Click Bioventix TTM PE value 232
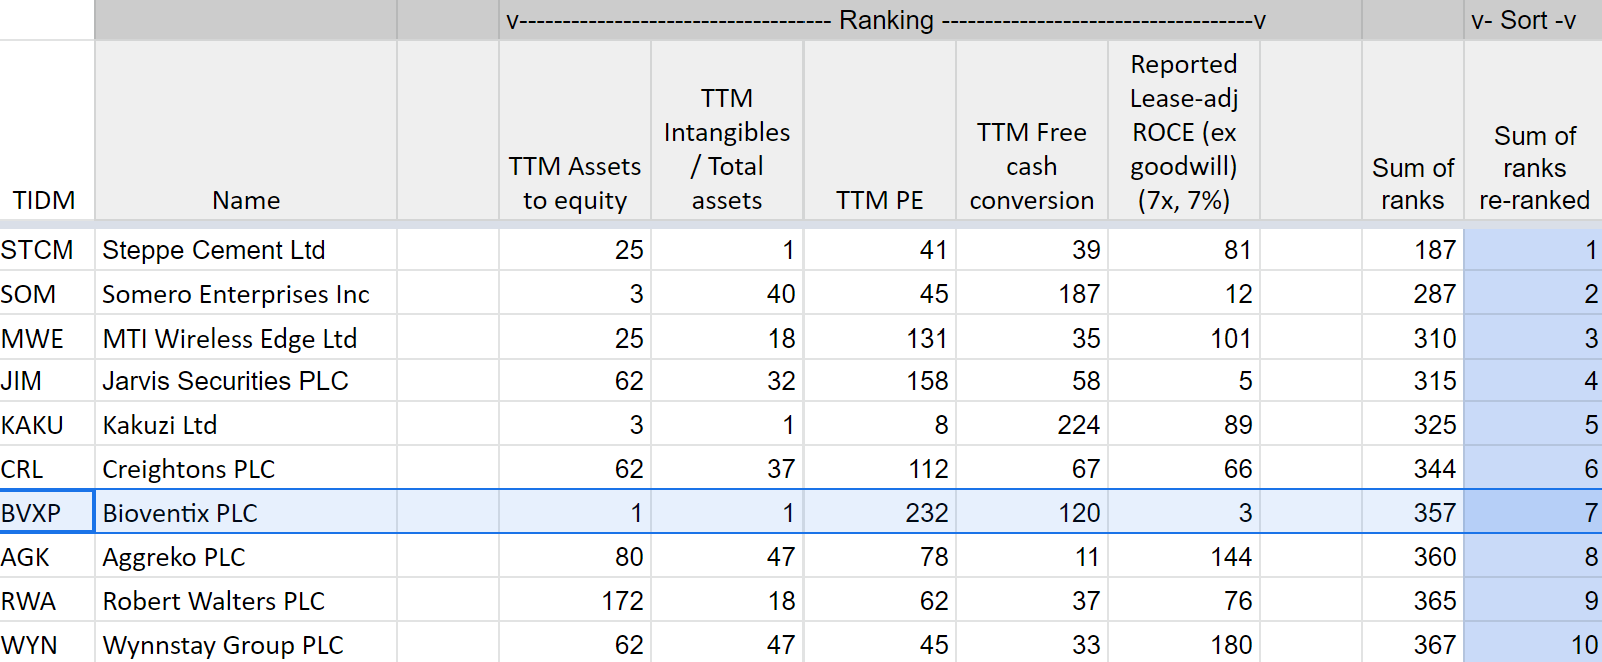This screenshot has width=1602, height=662. pyautogui.click(x=880, y=513)
